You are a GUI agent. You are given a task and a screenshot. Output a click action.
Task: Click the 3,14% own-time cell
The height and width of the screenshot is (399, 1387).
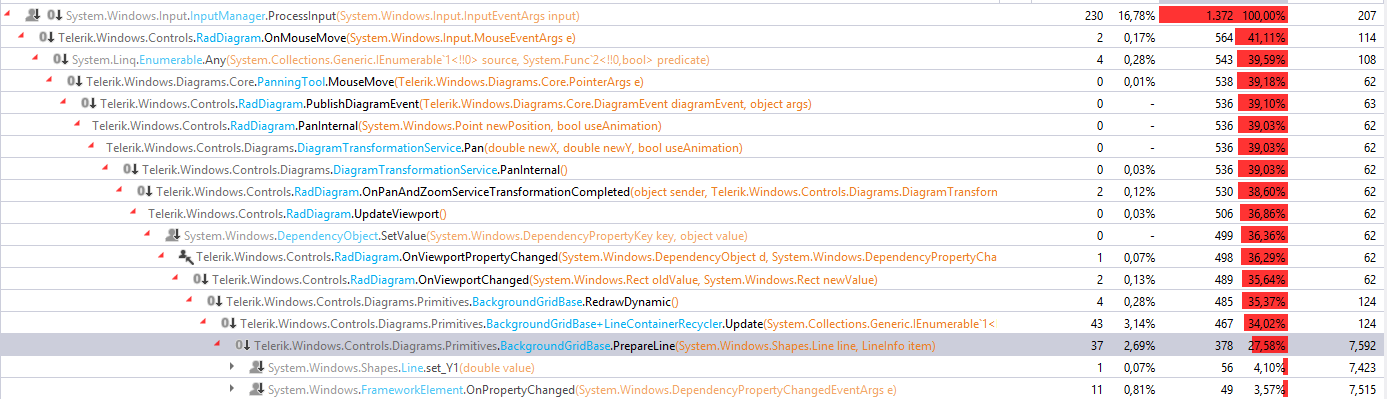[x=1140, y=323]
